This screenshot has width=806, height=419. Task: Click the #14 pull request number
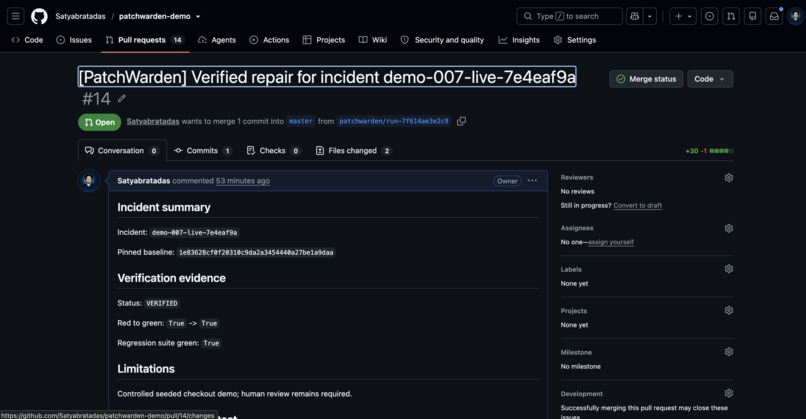click(96, 99)
